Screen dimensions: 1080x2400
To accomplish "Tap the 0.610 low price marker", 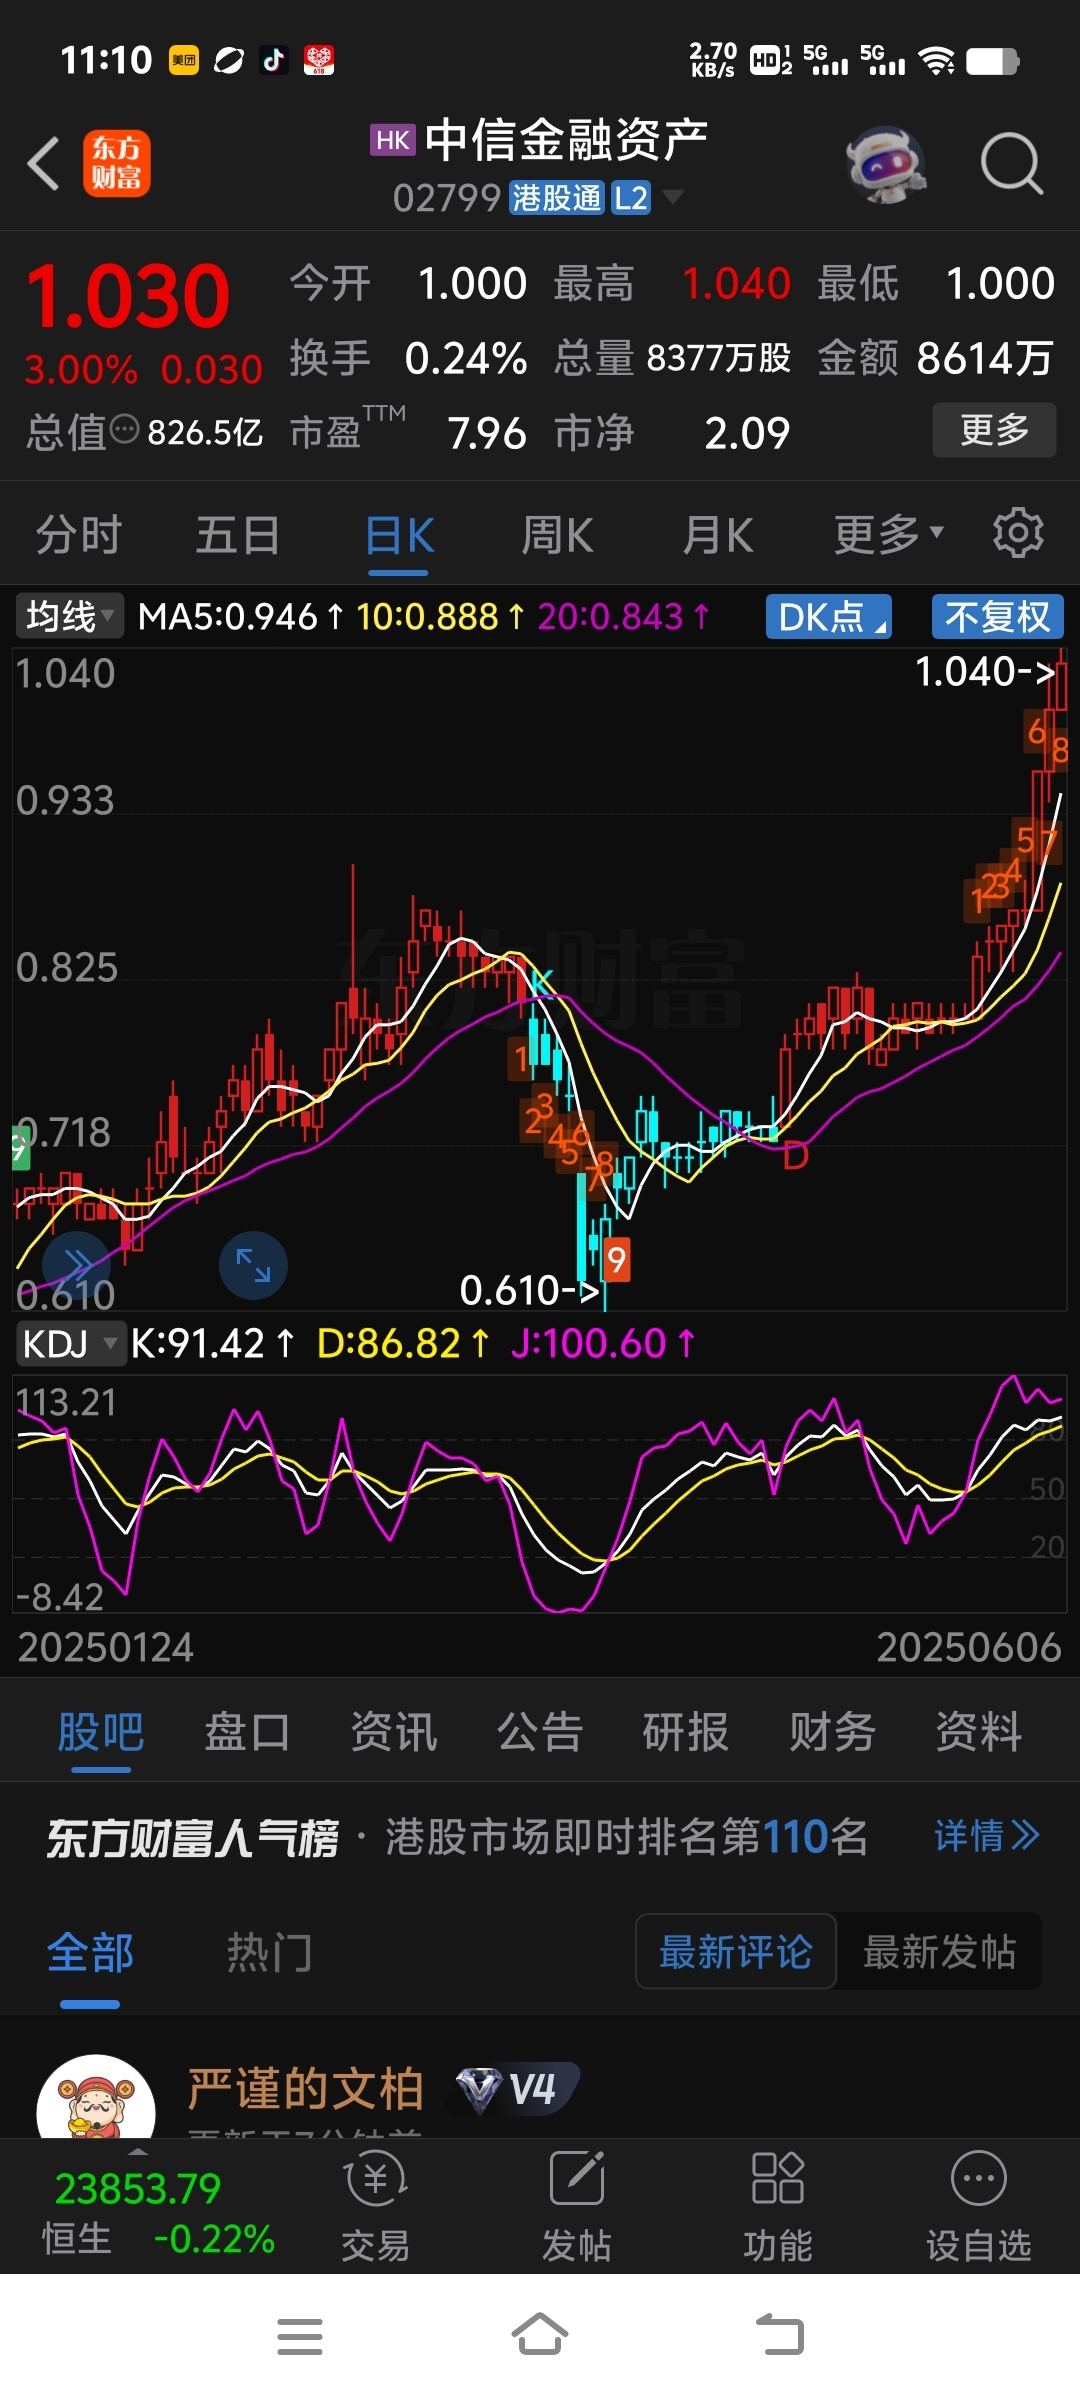I will coord(529,1291).
